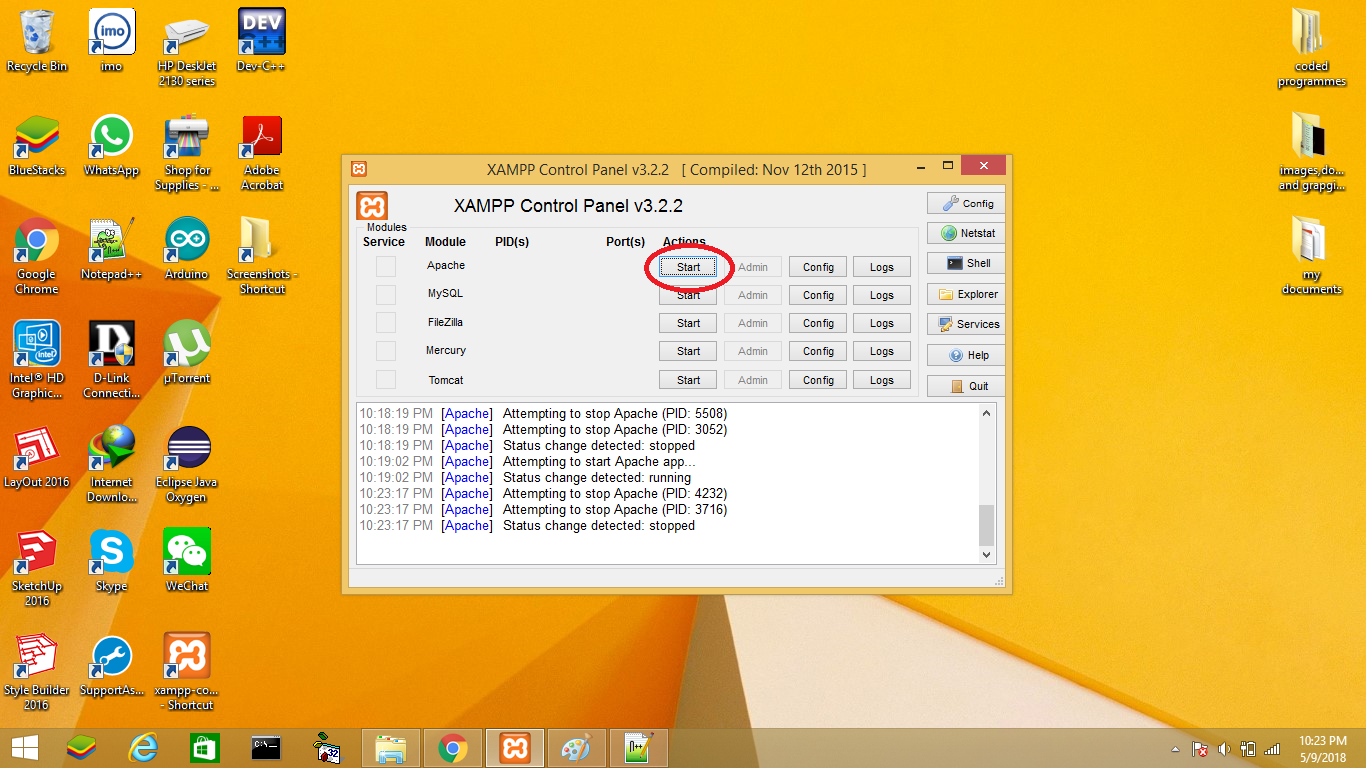Image resolution: width=1366 pixels, height=768 pixels.
Task: Open Windows Services from XAMPP panel
Action: pos(965,324)
